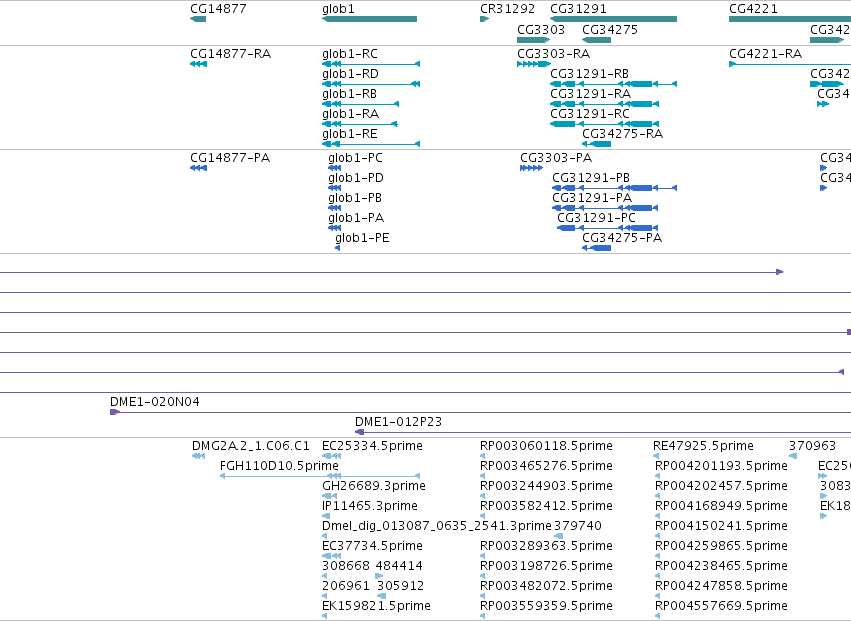Select the RP003582412.5prime EST
Image resolution: width=851 pixels, height=621 pixels.
pyautogui.click(x=547, y=506)
